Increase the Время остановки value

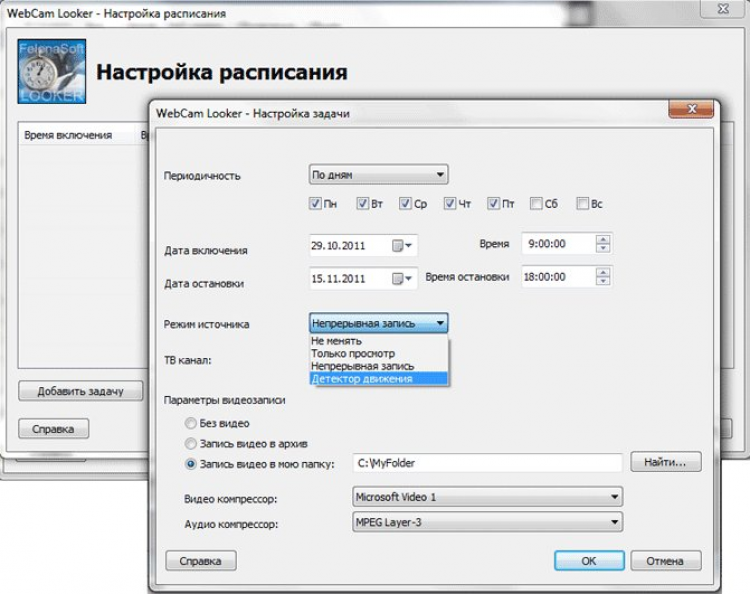pyautogui.click(x=603, y=273)
